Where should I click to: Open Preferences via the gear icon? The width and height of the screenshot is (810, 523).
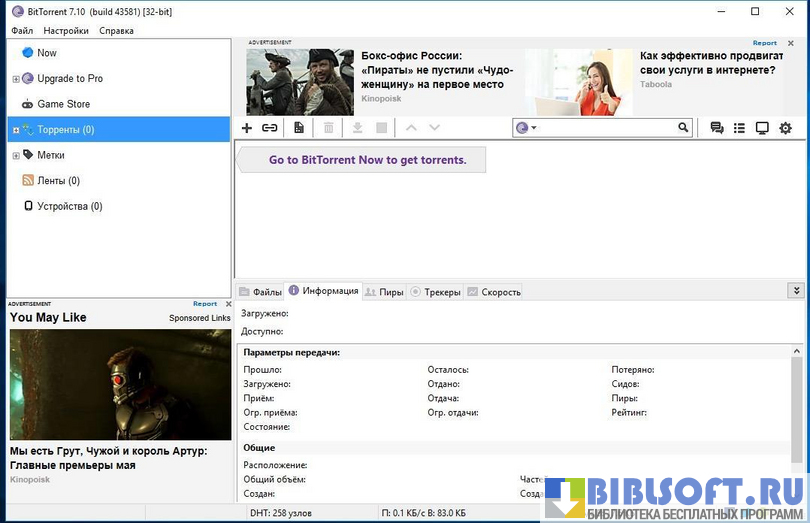tap(785, 128)
